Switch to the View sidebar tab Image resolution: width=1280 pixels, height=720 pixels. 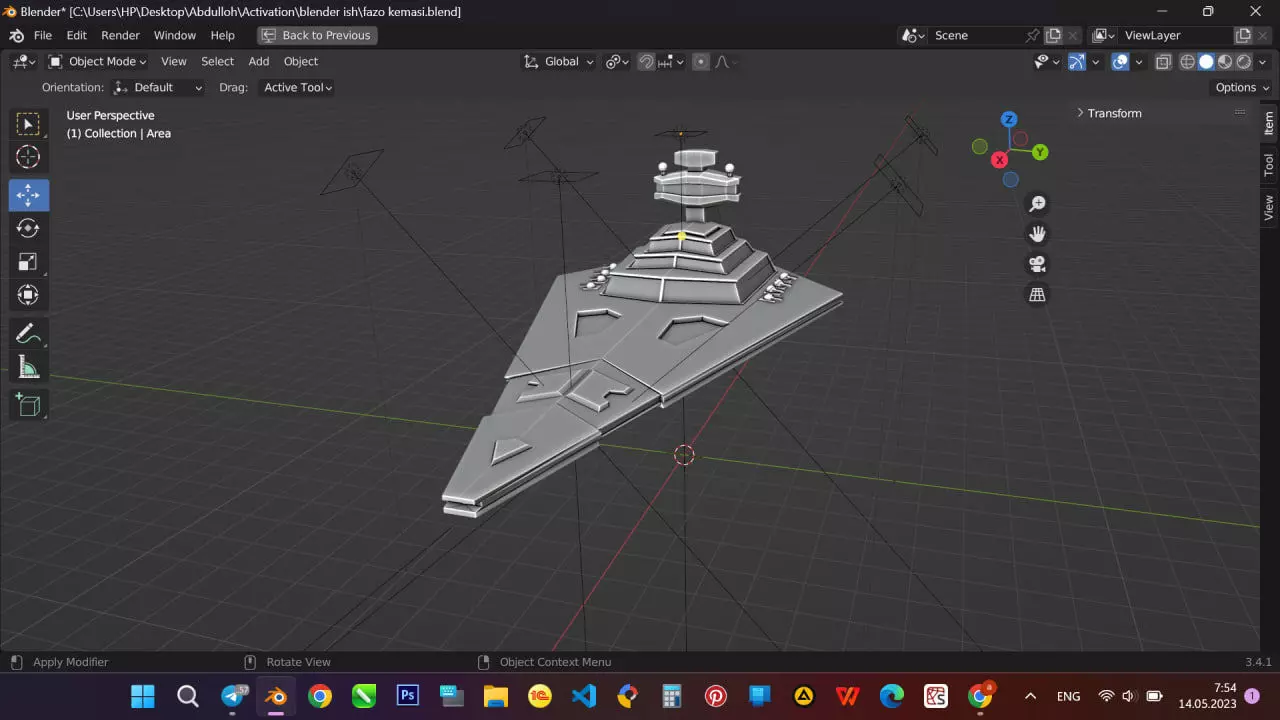(1268, 207)
